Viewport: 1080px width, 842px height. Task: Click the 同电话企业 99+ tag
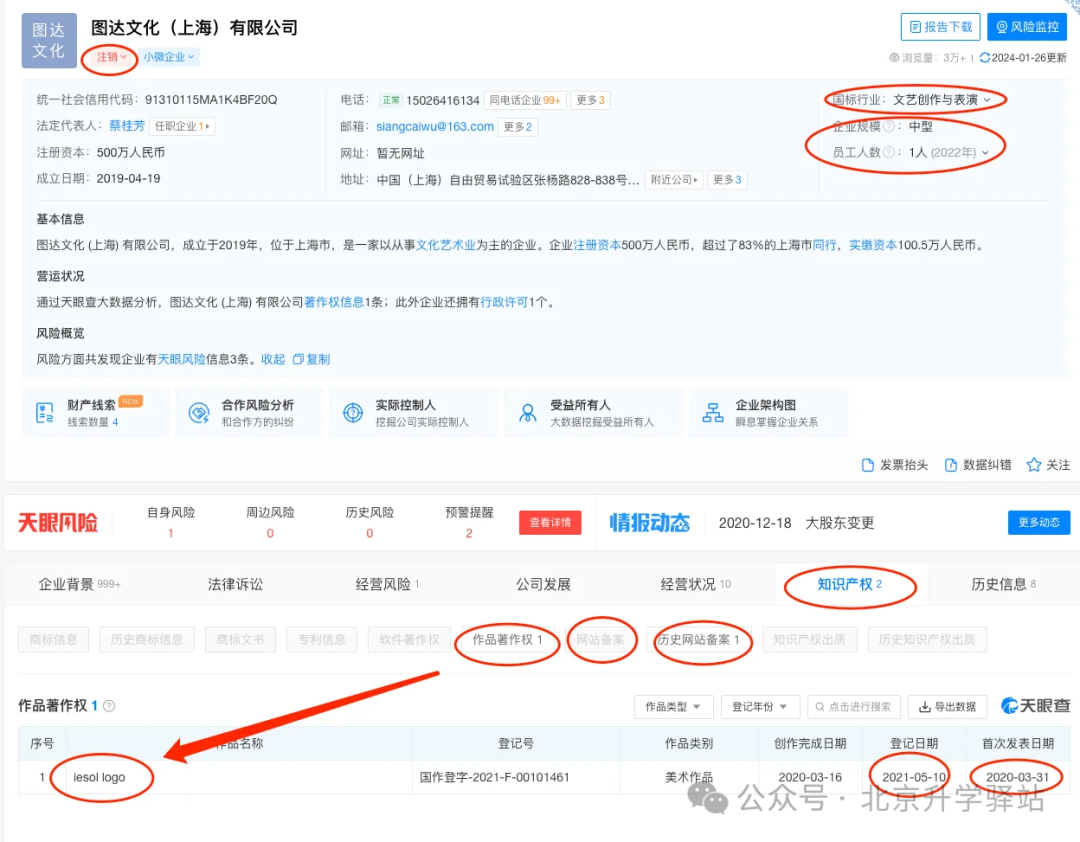[x=525, y=100]
